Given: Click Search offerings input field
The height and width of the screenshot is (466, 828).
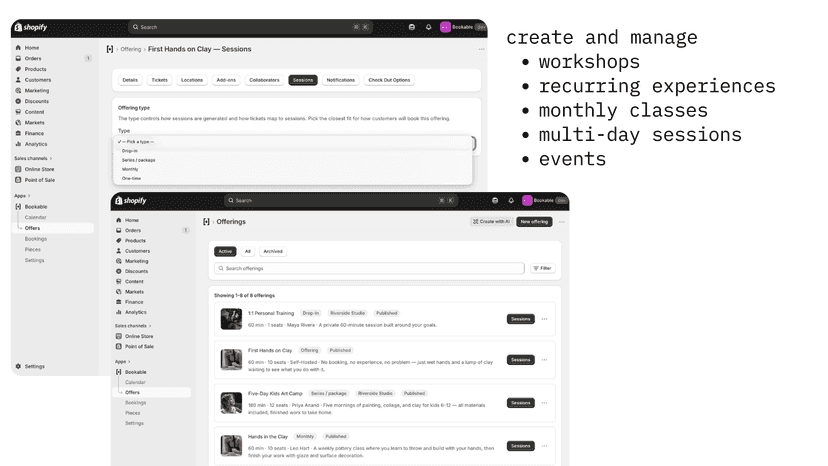Looking at the screenshot, I should click(369, 268).
